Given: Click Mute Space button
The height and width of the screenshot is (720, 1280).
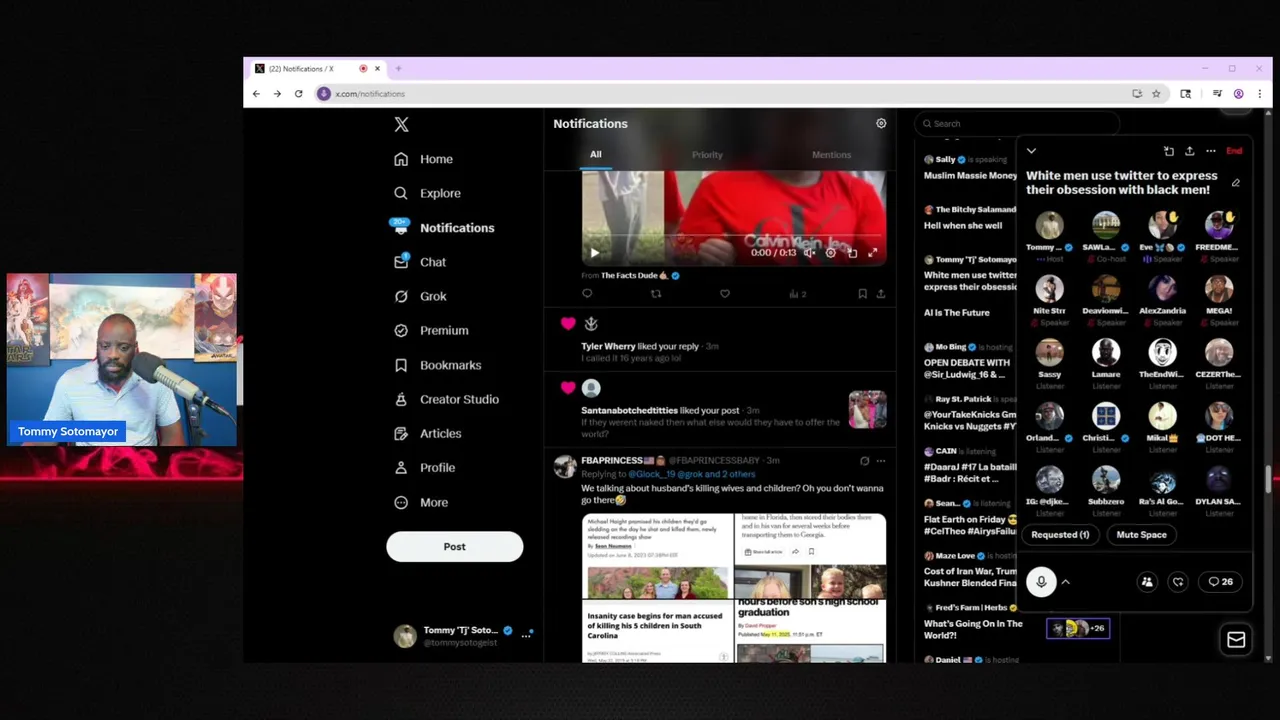Looking at the screenshot, I should 1141,535.
